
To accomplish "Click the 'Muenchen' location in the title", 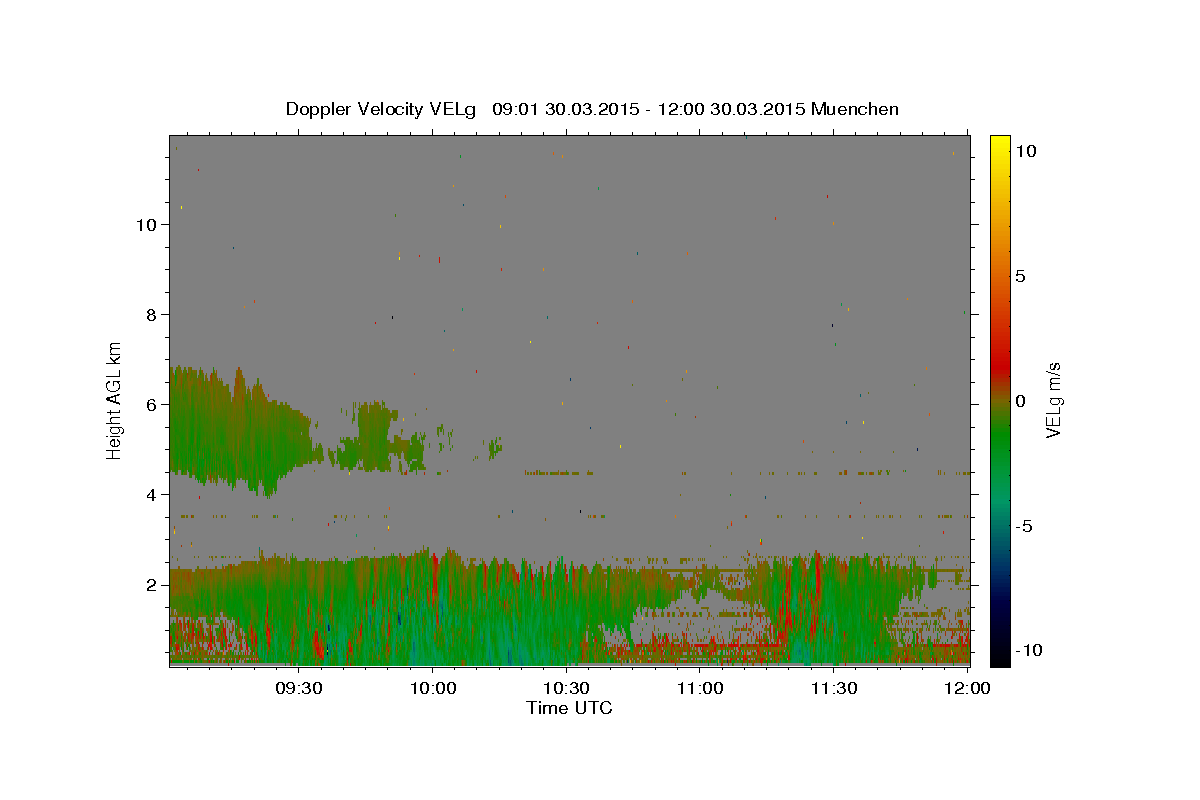I will pos(855,109).
